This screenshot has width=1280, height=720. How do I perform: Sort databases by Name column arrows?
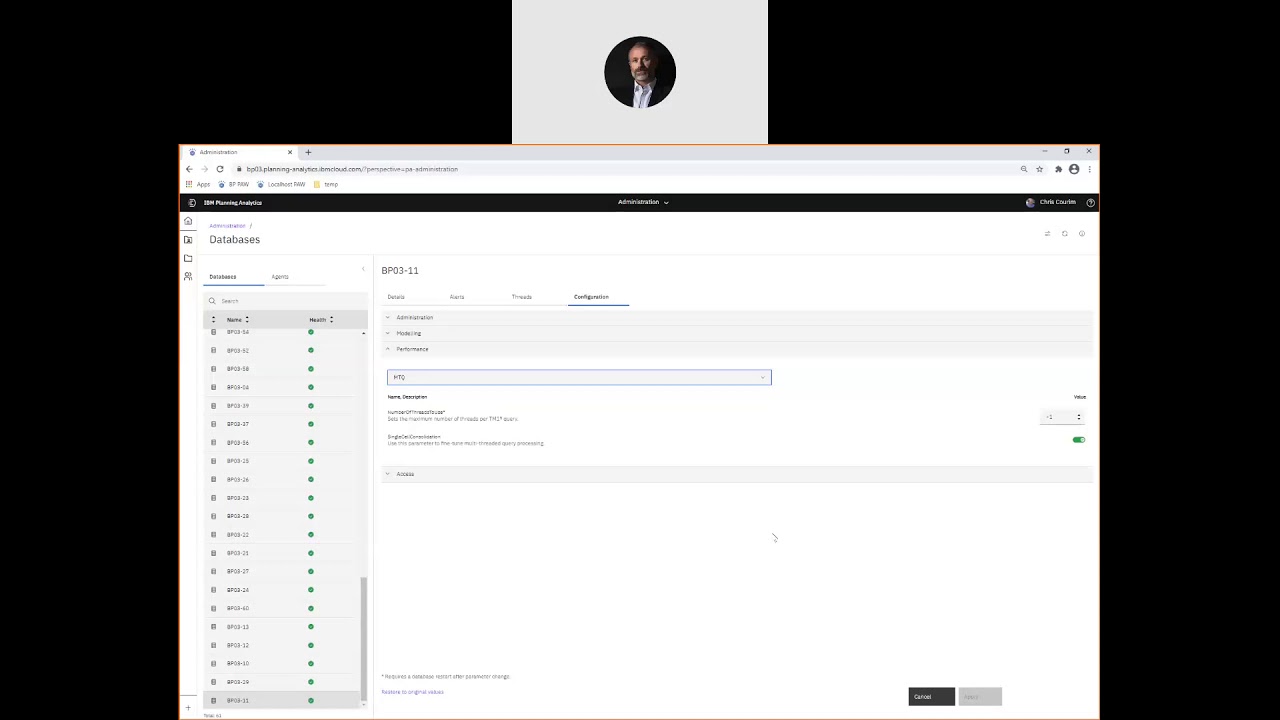pos(247,319)
